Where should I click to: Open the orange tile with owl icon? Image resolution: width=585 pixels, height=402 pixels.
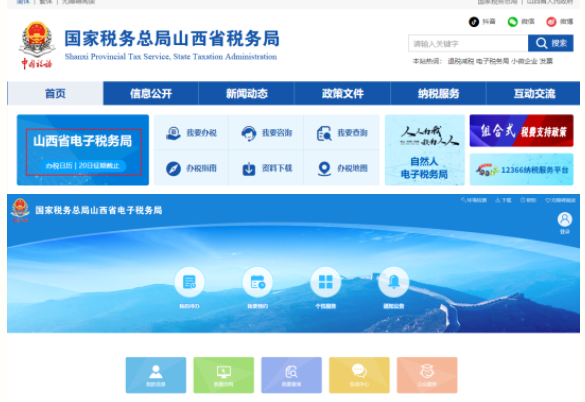click(427, 375)
